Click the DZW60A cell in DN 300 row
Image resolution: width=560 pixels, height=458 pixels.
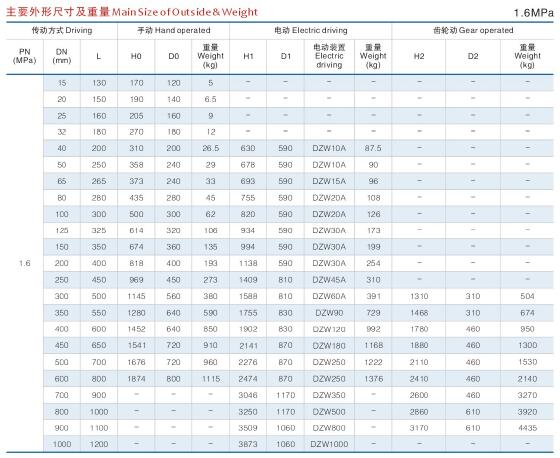[329, 296]
